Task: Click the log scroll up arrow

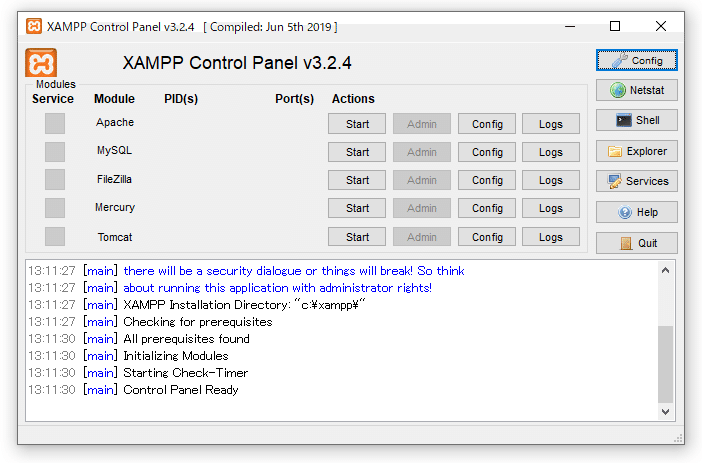Action: tap(666, 271)
